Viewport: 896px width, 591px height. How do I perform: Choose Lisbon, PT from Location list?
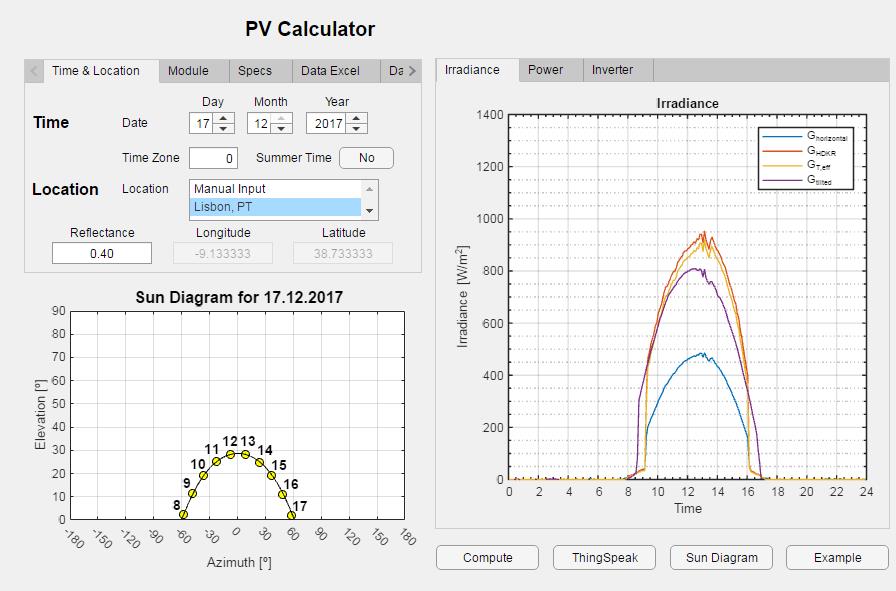coord(274,207)
